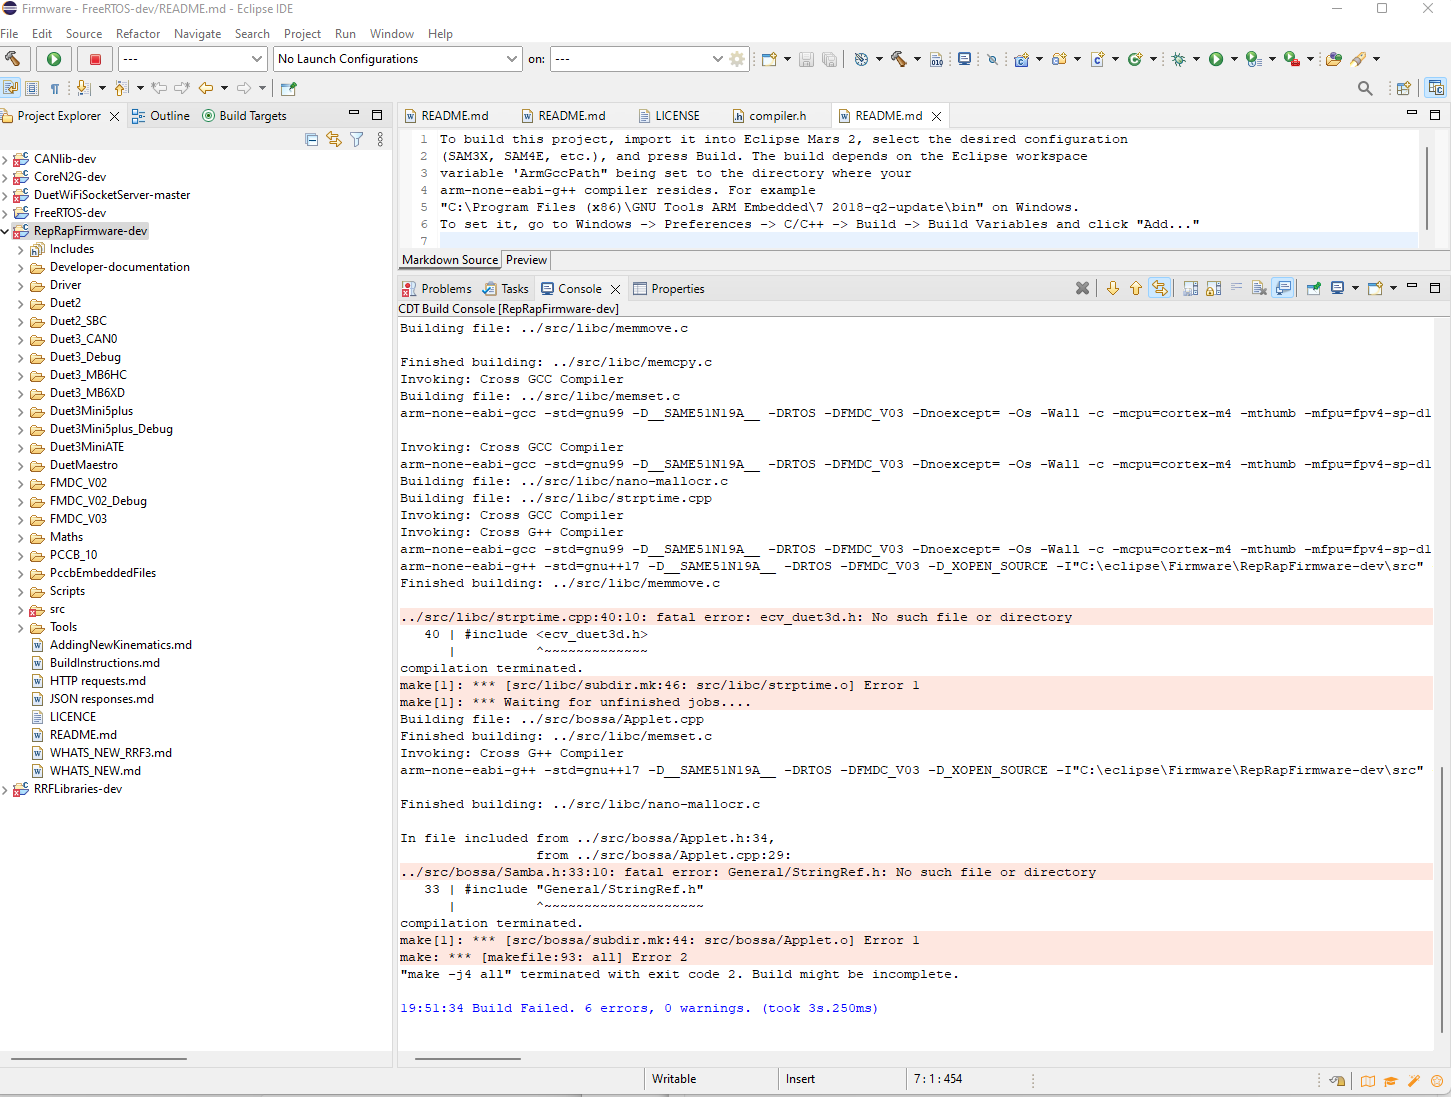Expand the CANlib-dev project
The height and width of the screenshot is (1097, 1451).
click(6, 159)
